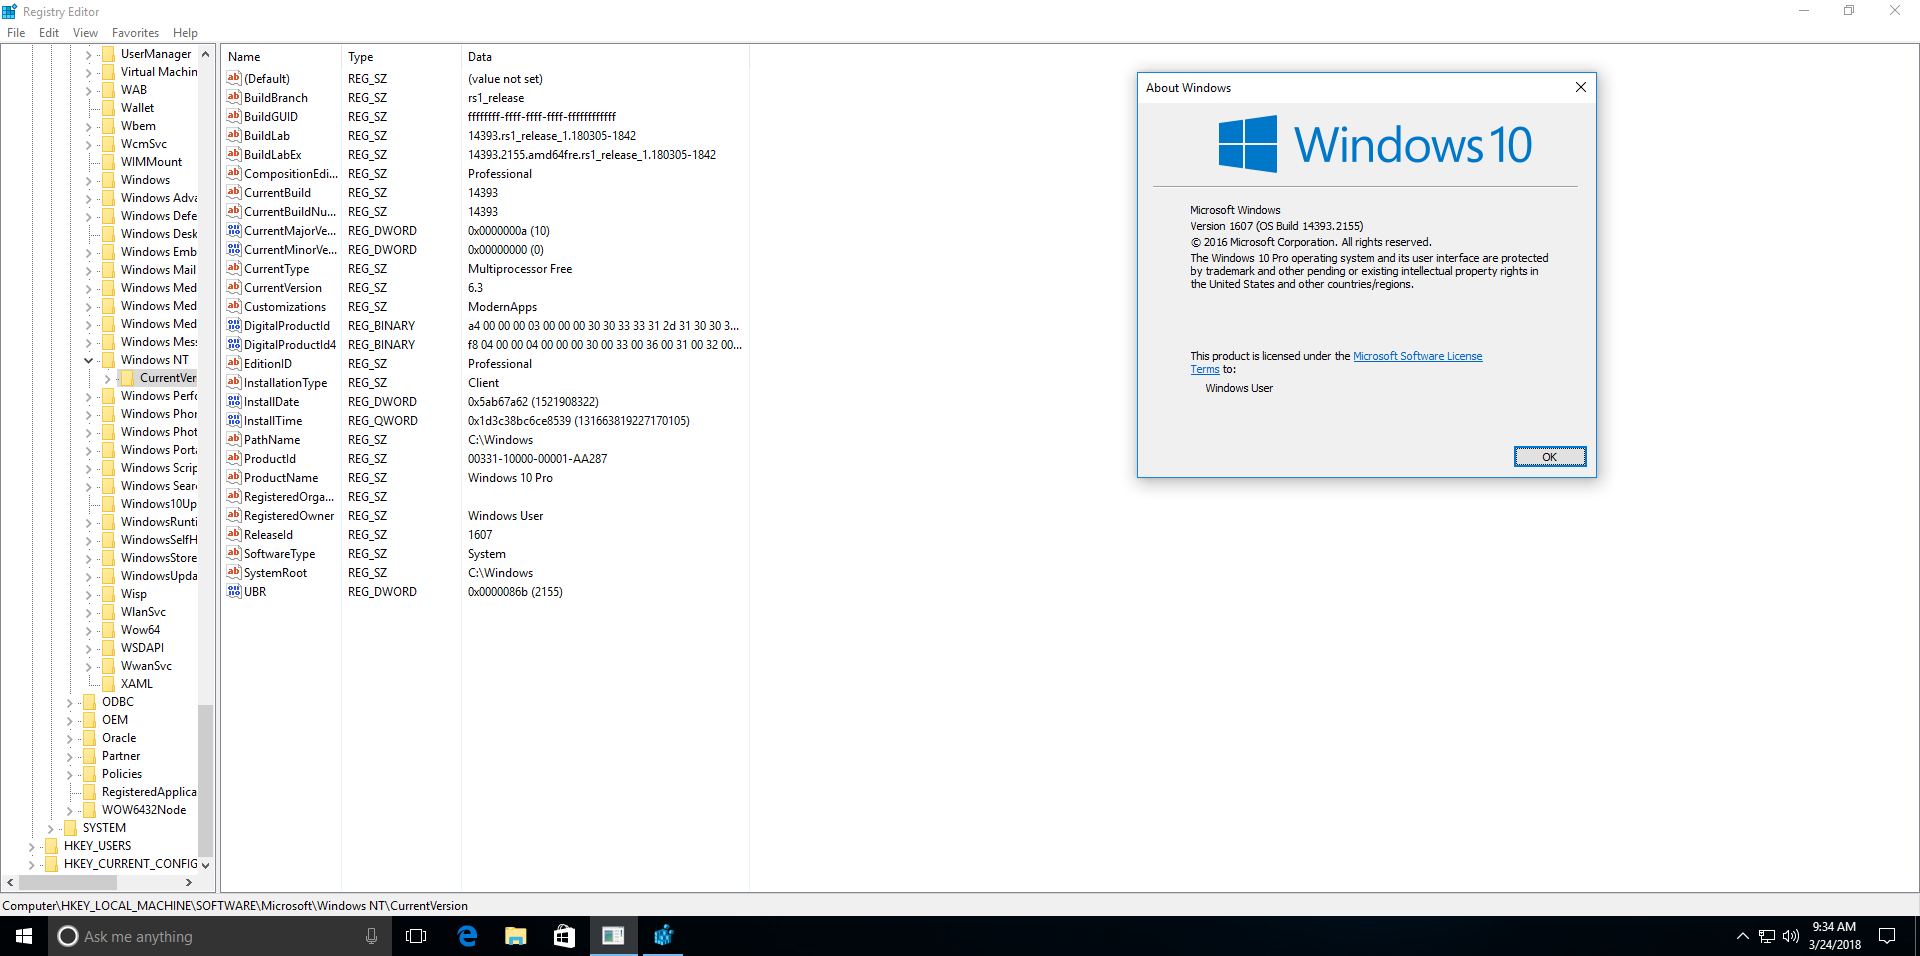Click the string icon of (Default) value

pyautogui.click(x=234, y=78)
